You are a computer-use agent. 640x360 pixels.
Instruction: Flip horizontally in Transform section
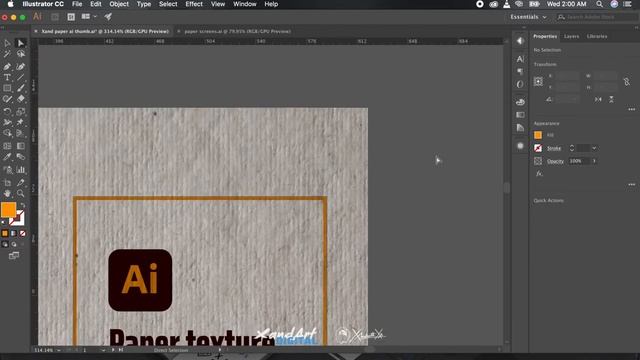pos(598,99)
